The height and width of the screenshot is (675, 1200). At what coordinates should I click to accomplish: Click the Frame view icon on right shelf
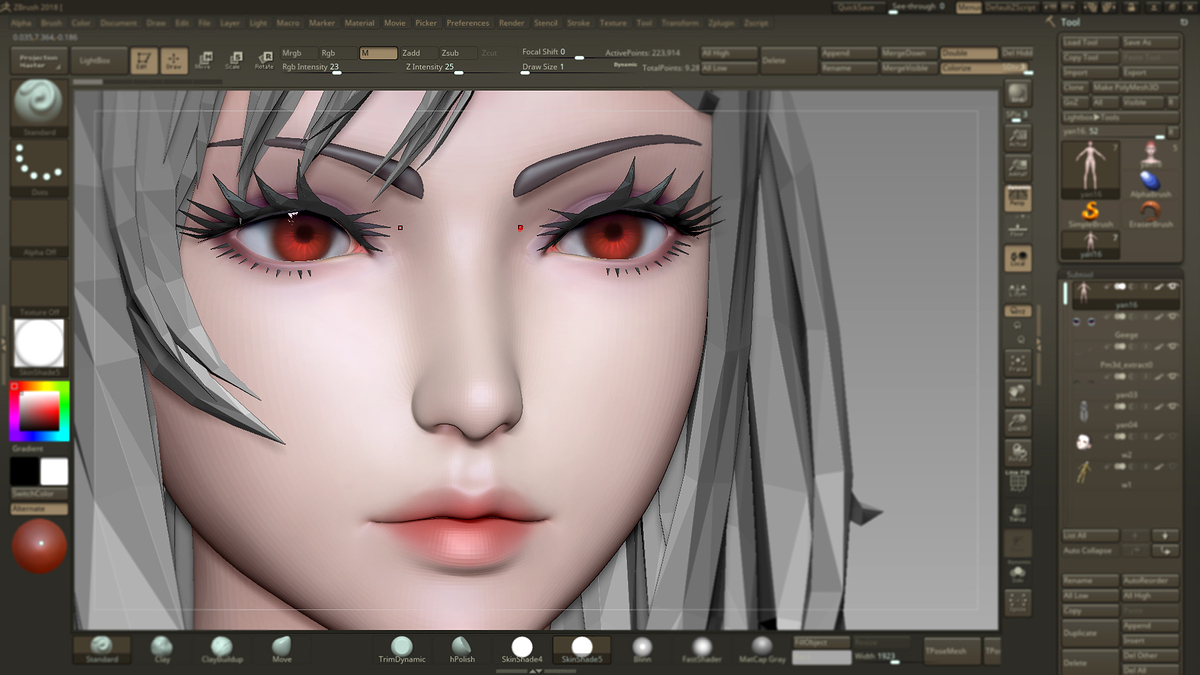coord(1018,363)
